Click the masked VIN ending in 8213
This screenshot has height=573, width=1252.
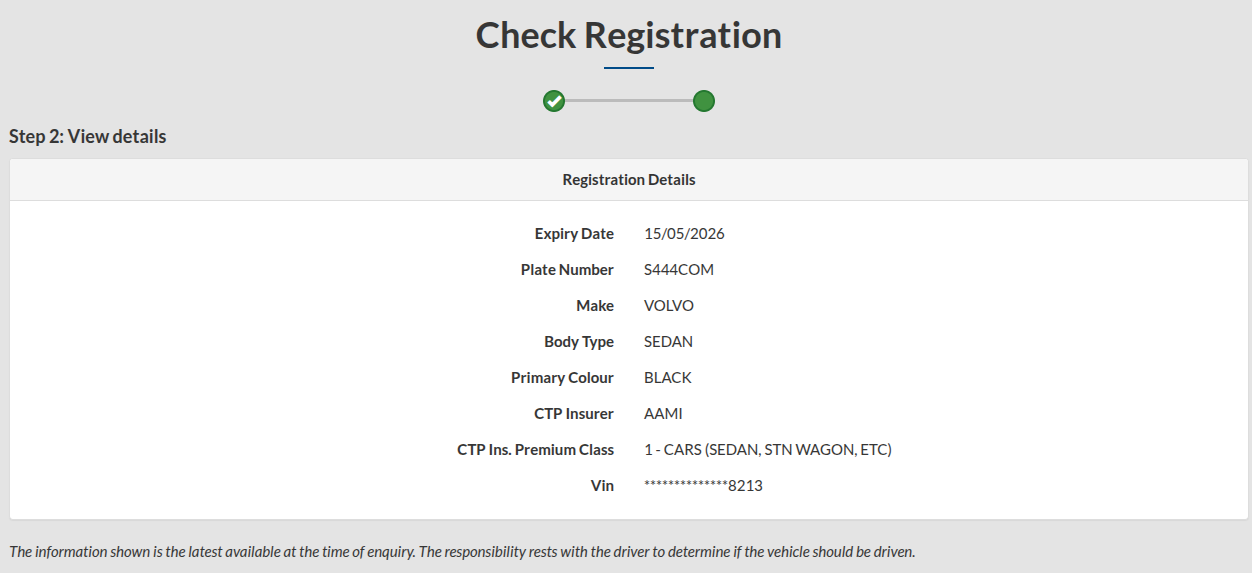click(703, 486)
